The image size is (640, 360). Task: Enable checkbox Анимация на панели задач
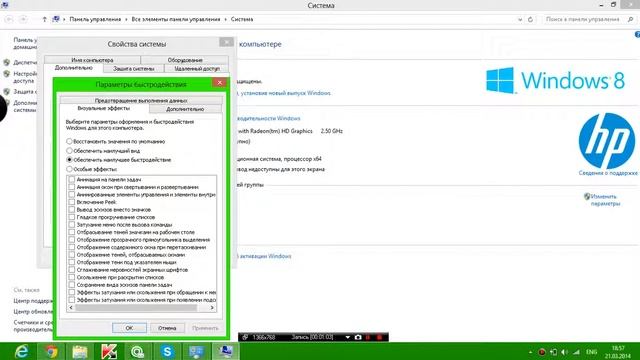pos(72,180)
